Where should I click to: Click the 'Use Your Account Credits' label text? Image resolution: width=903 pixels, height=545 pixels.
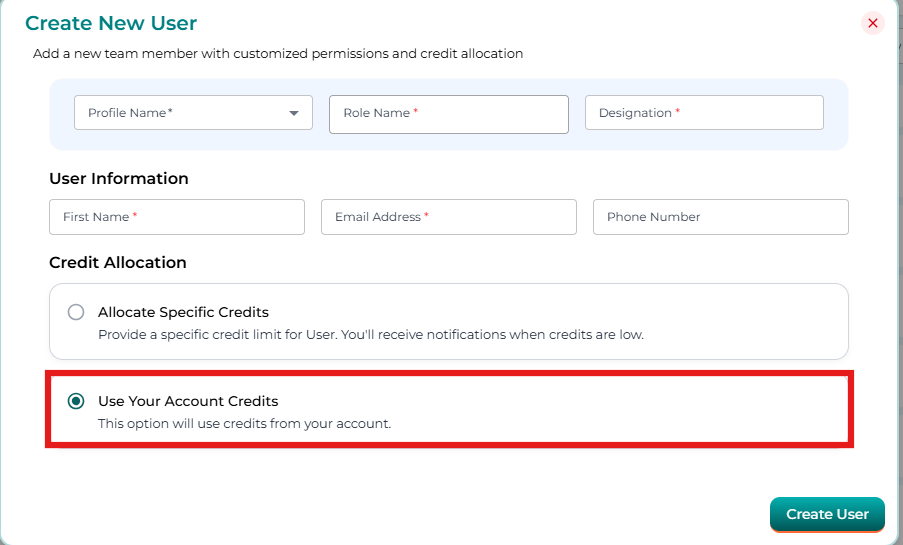[x=188, y=401]
